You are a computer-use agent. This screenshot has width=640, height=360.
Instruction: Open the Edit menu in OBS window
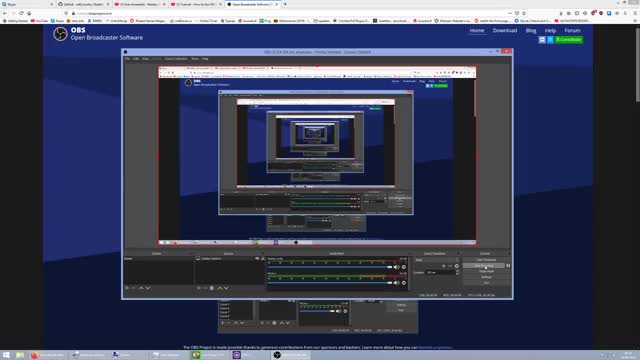click(136, 59)
